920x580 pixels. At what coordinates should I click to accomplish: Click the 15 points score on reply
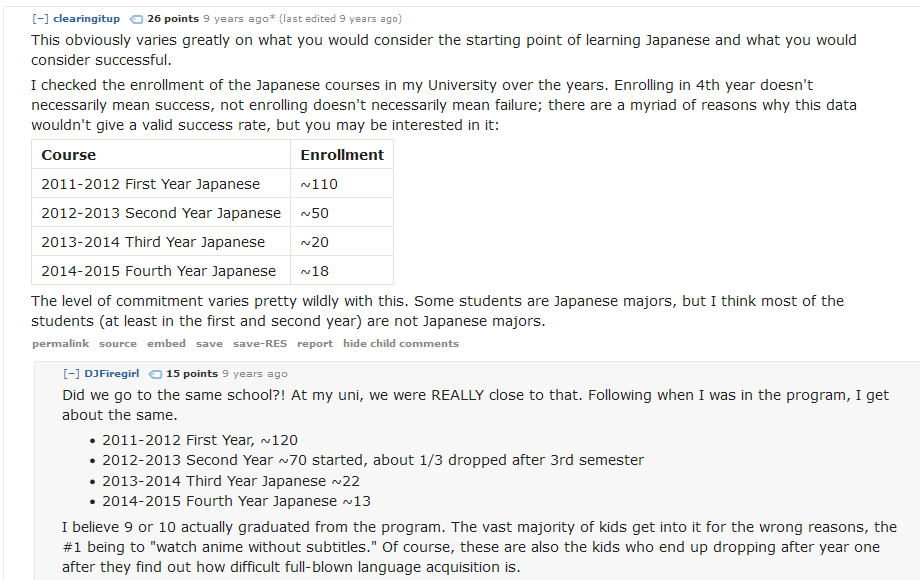[192, 374]
